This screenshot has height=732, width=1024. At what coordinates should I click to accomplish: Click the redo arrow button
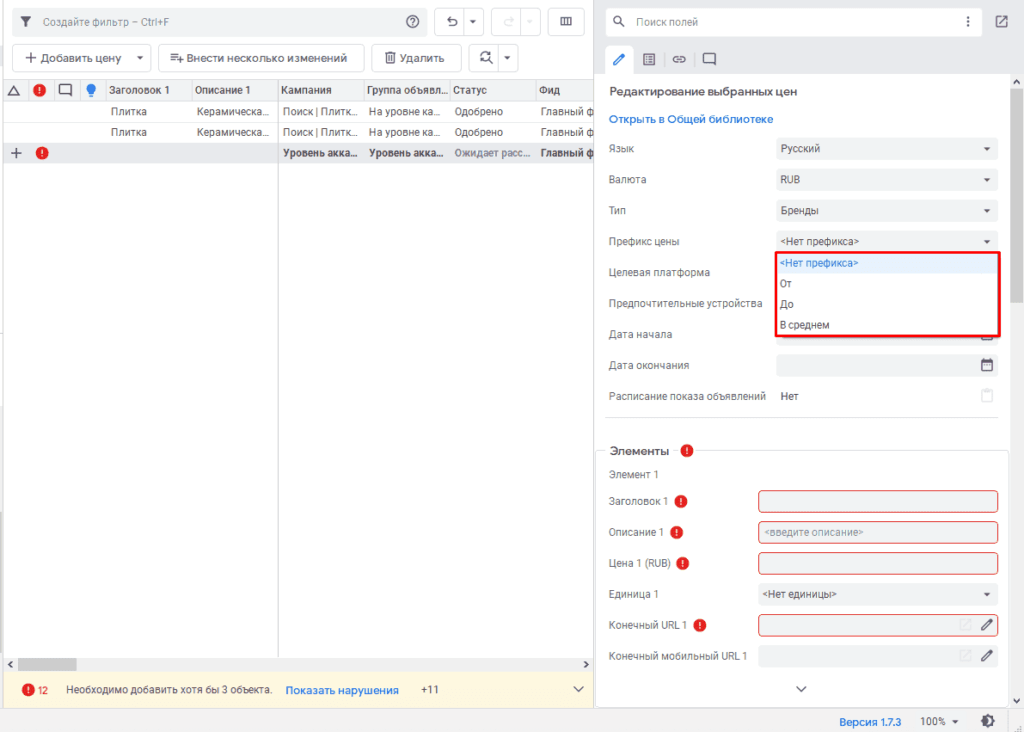508,22
